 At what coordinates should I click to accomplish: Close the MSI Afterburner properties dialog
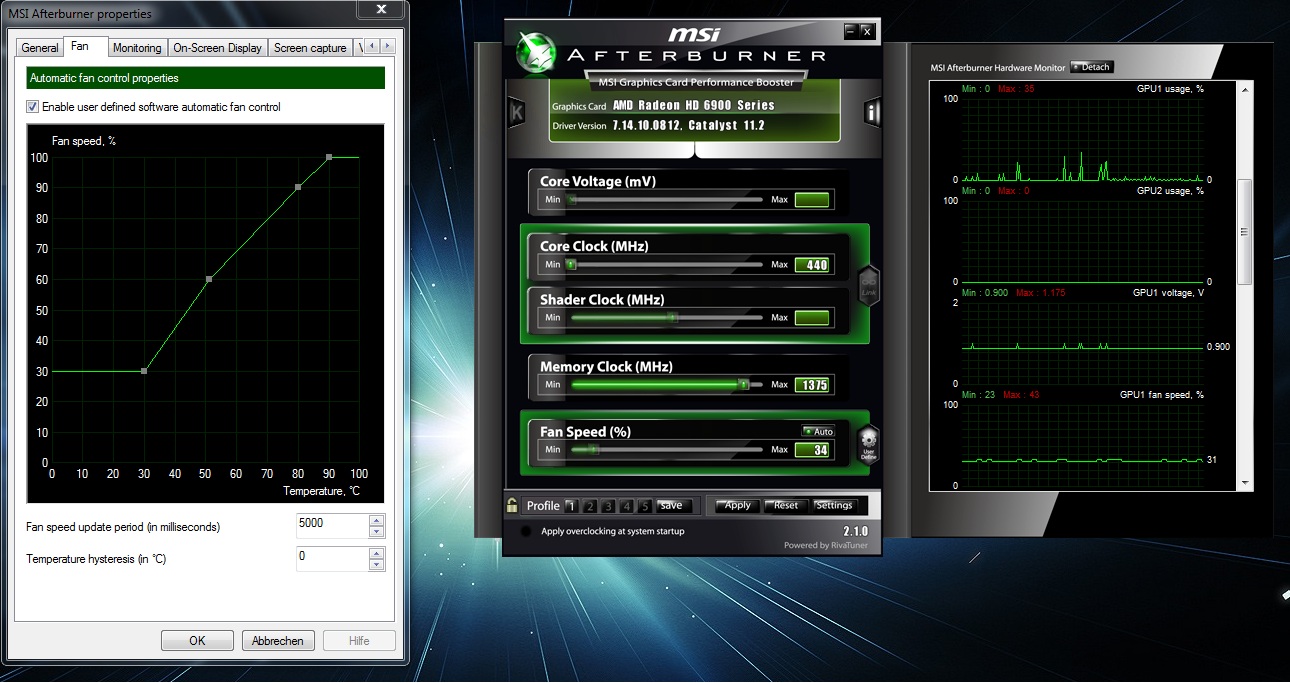click(x=381, y=9)
